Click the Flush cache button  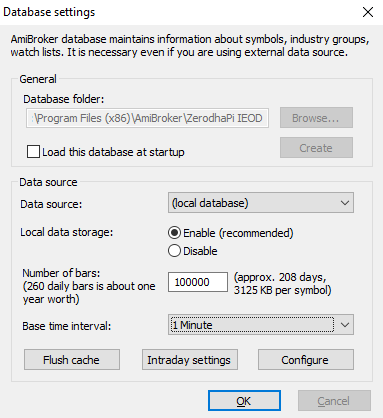coord(72,360)
